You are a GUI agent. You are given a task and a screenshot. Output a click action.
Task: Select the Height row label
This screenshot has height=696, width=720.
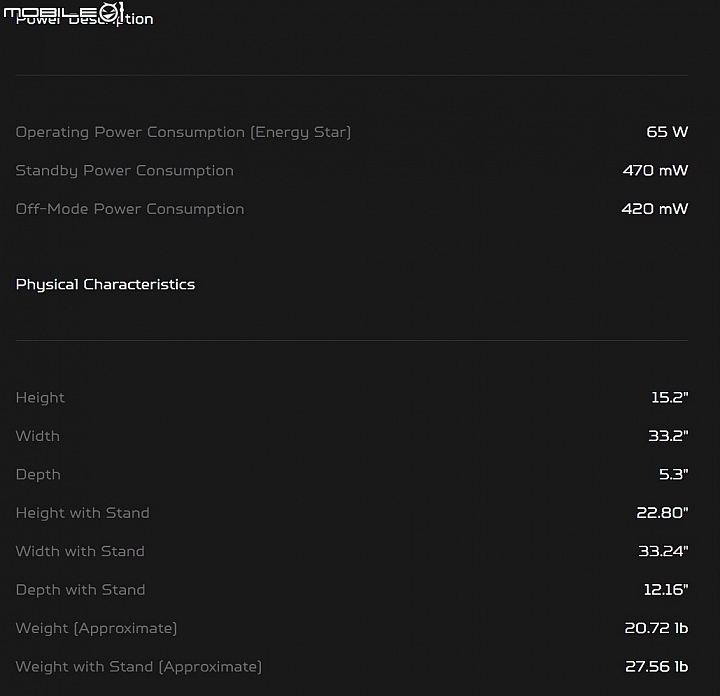(x=40, y=398)
